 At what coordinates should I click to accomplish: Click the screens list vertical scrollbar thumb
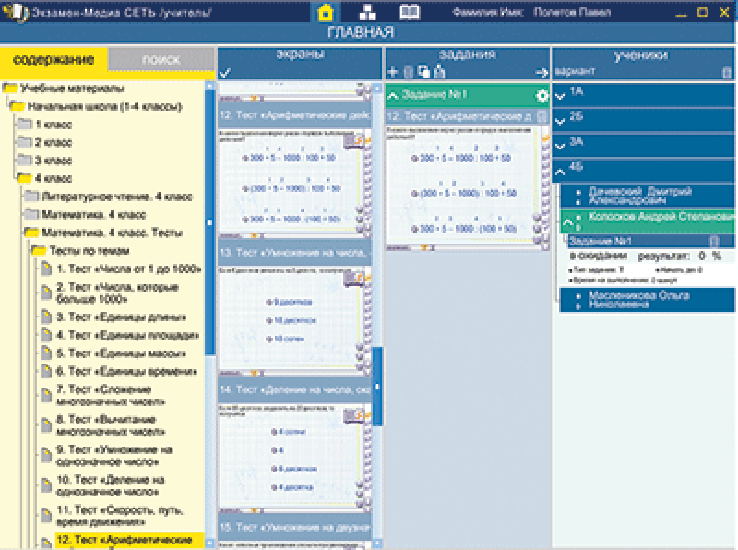(377, 386)
